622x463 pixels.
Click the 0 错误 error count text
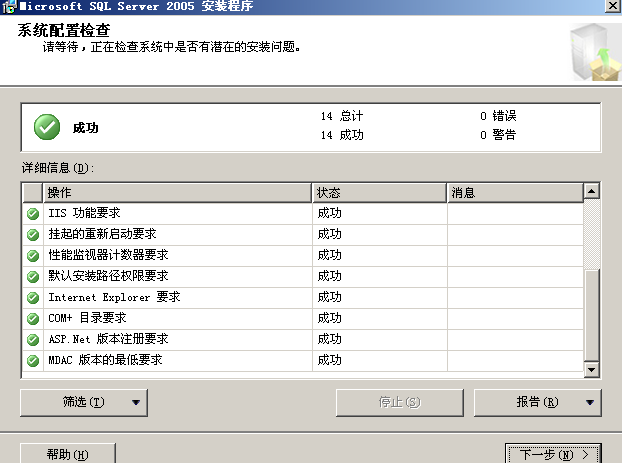coord(498,116)
